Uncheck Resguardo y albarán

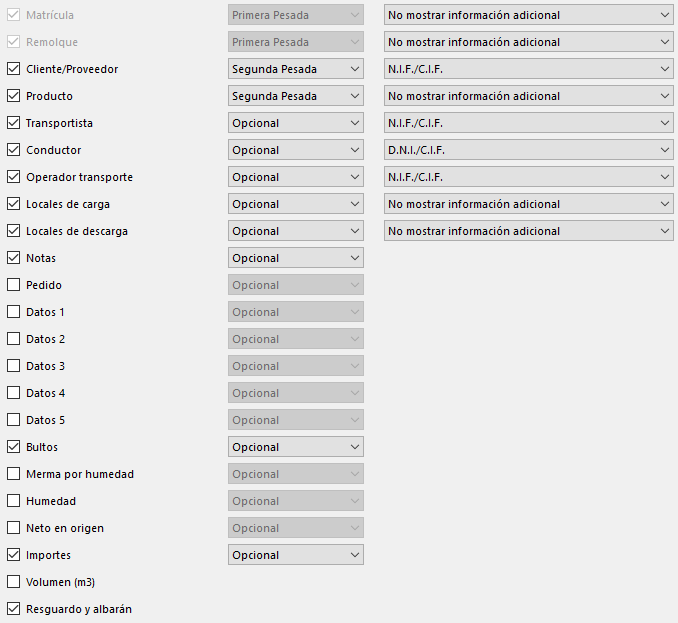(x=13, y=609)
